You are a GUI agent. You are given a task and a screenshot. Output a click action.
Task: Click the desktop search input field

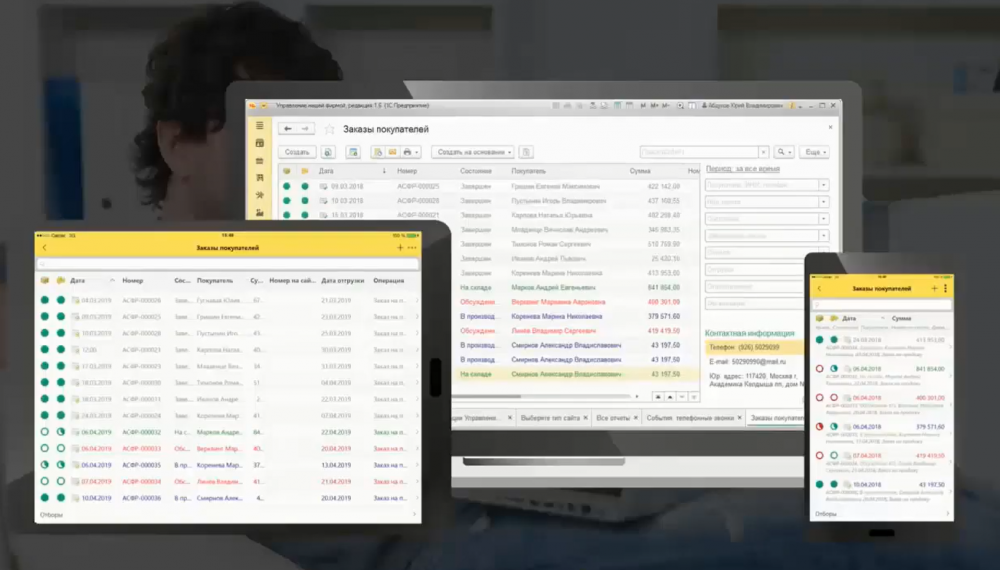point(698,152)
